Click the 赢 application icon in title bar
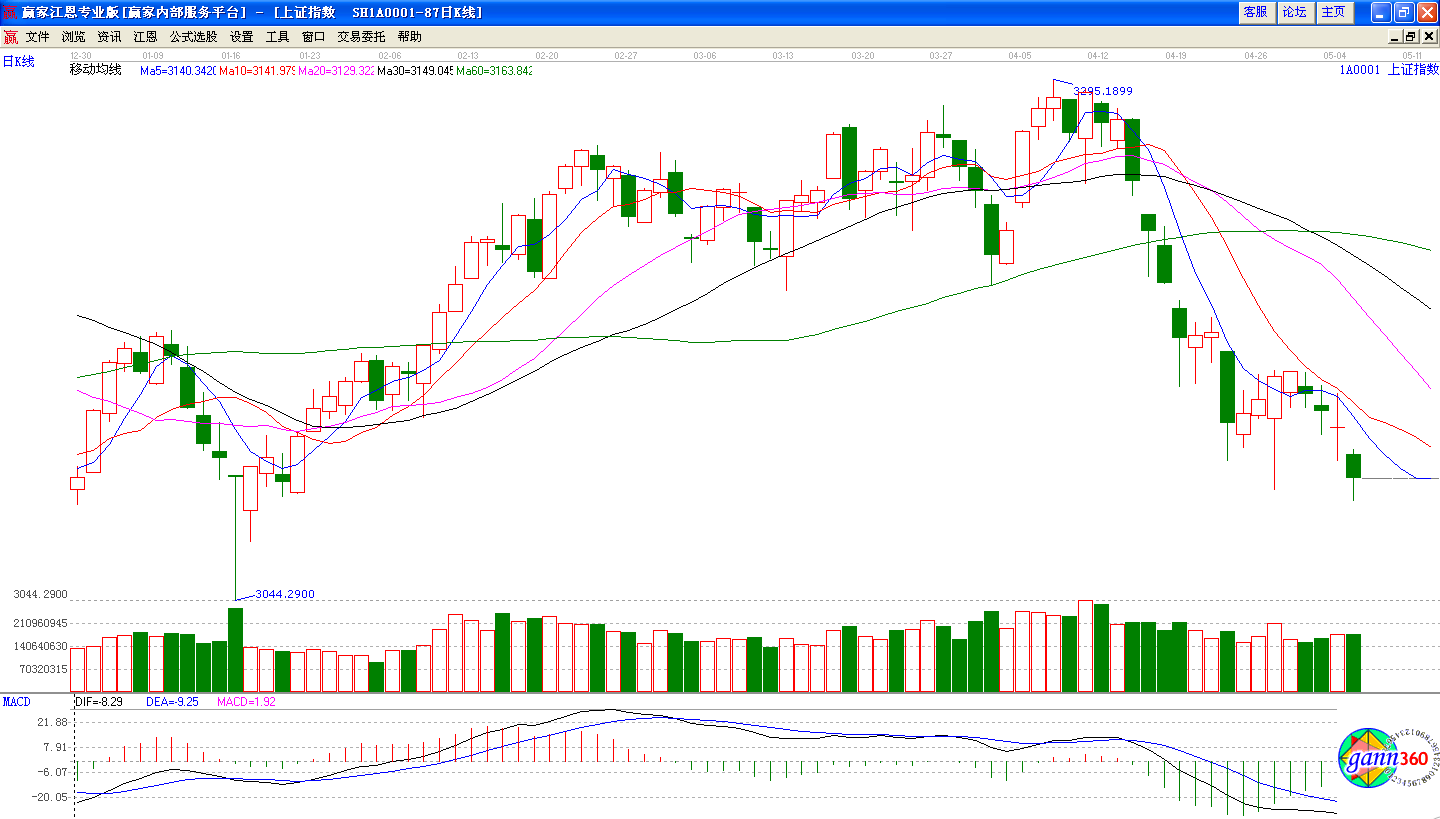Viewport: 1440px width, 819px height. click(x=10, y=12)
